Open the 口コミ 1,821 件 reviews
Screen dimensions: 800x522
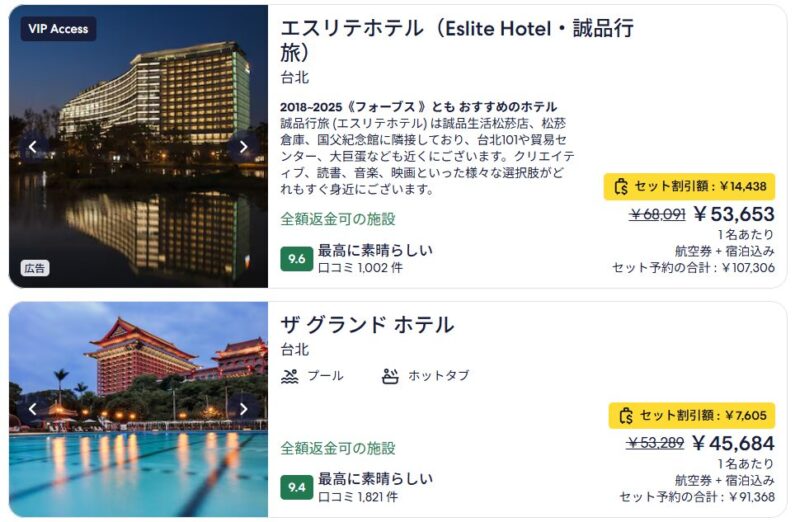coord(357,496)
